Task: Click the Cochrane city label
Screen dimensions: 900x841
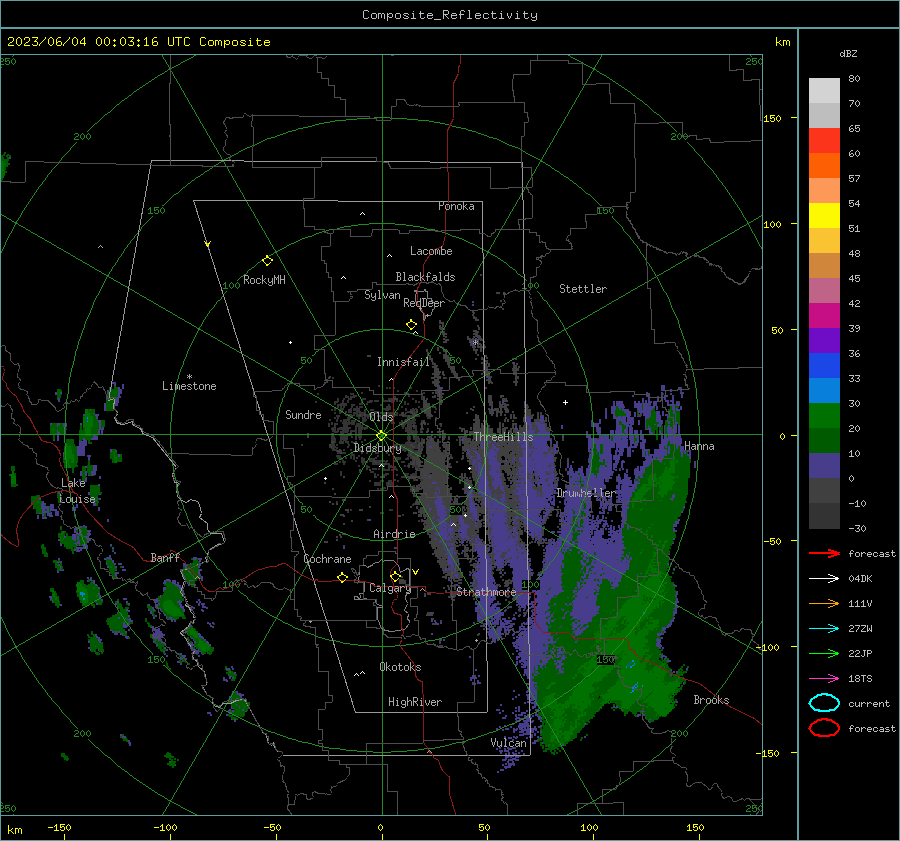Action: (x=327, y=559)
